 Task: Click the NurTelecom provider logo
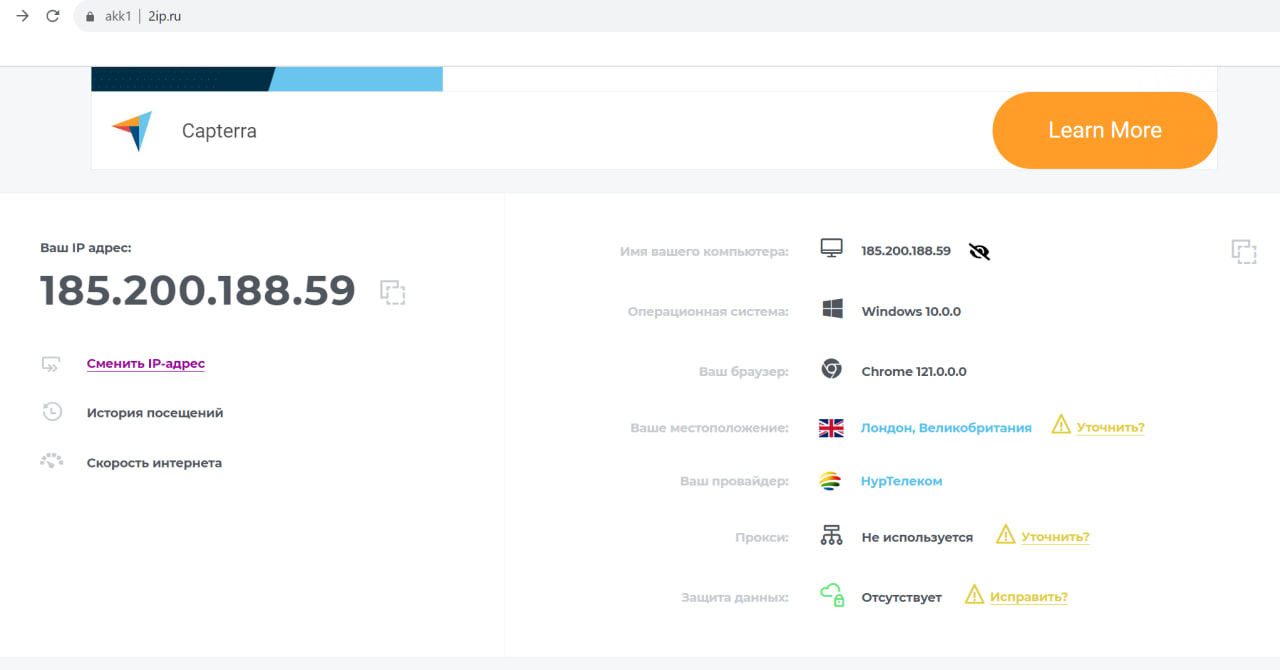830,481
